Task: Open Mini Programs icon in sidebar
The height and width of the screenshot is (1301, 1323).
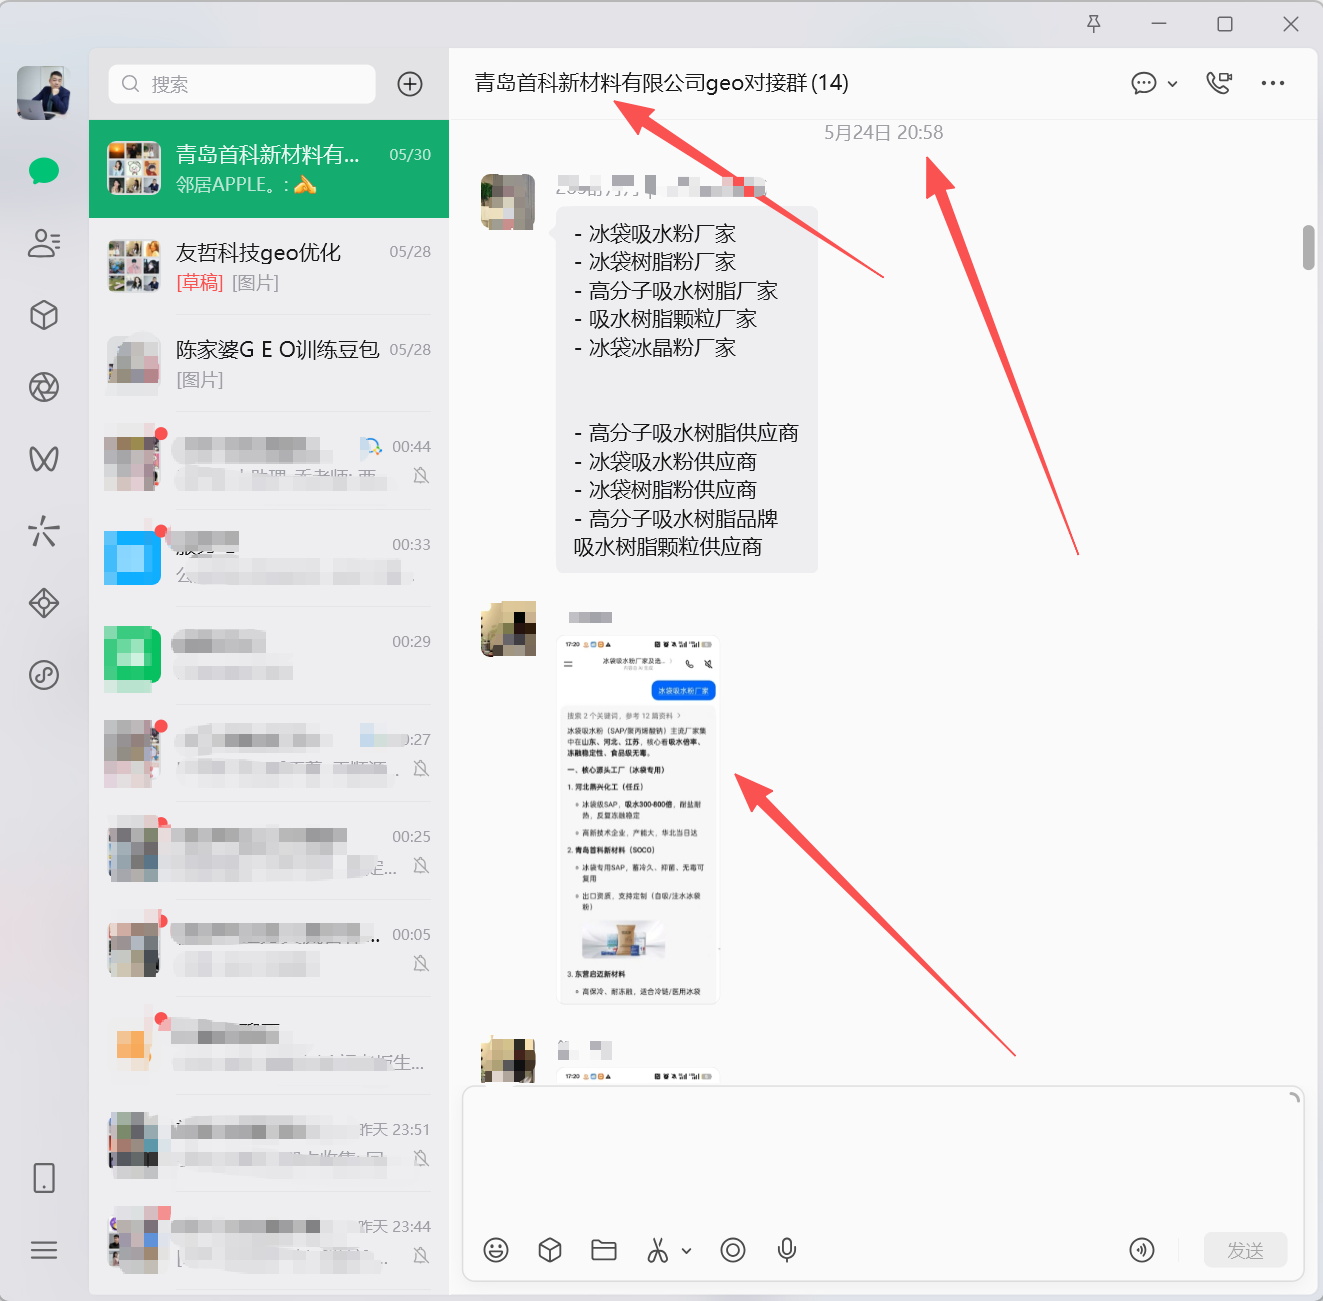Action: (x=44, y=675)
